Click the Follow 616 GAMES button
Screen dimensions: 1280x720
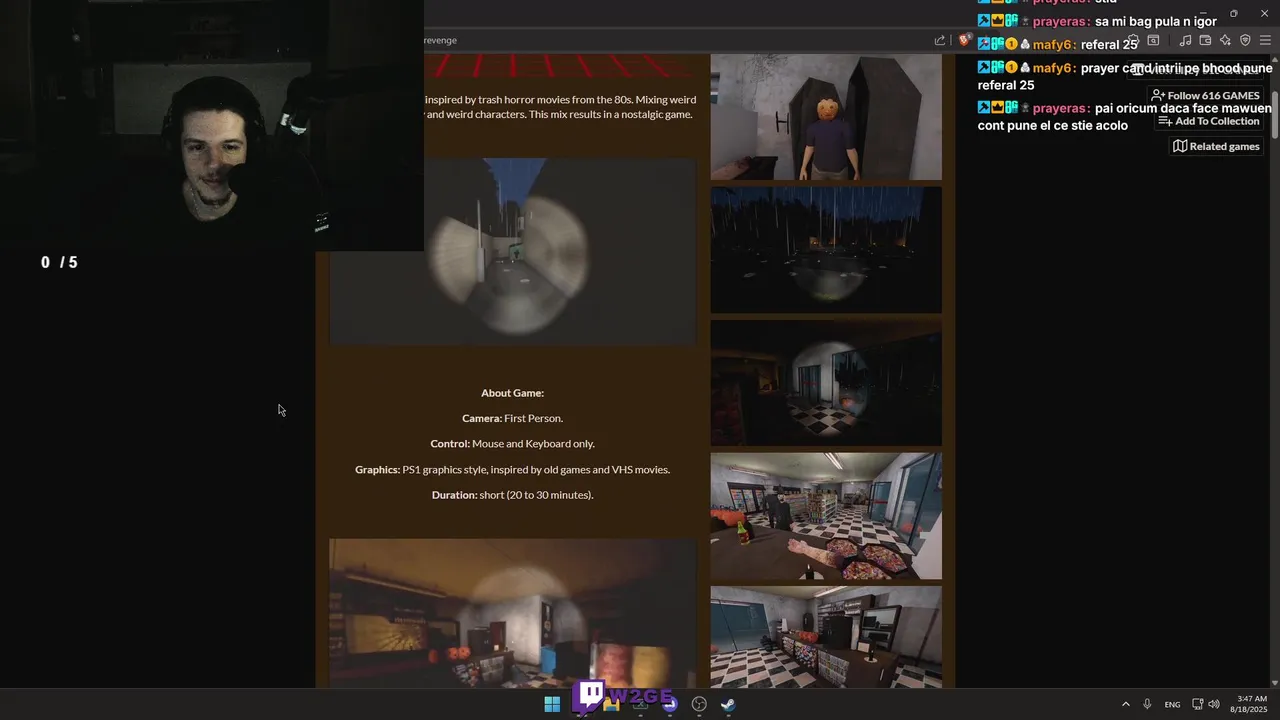(x=1205, y=95)
